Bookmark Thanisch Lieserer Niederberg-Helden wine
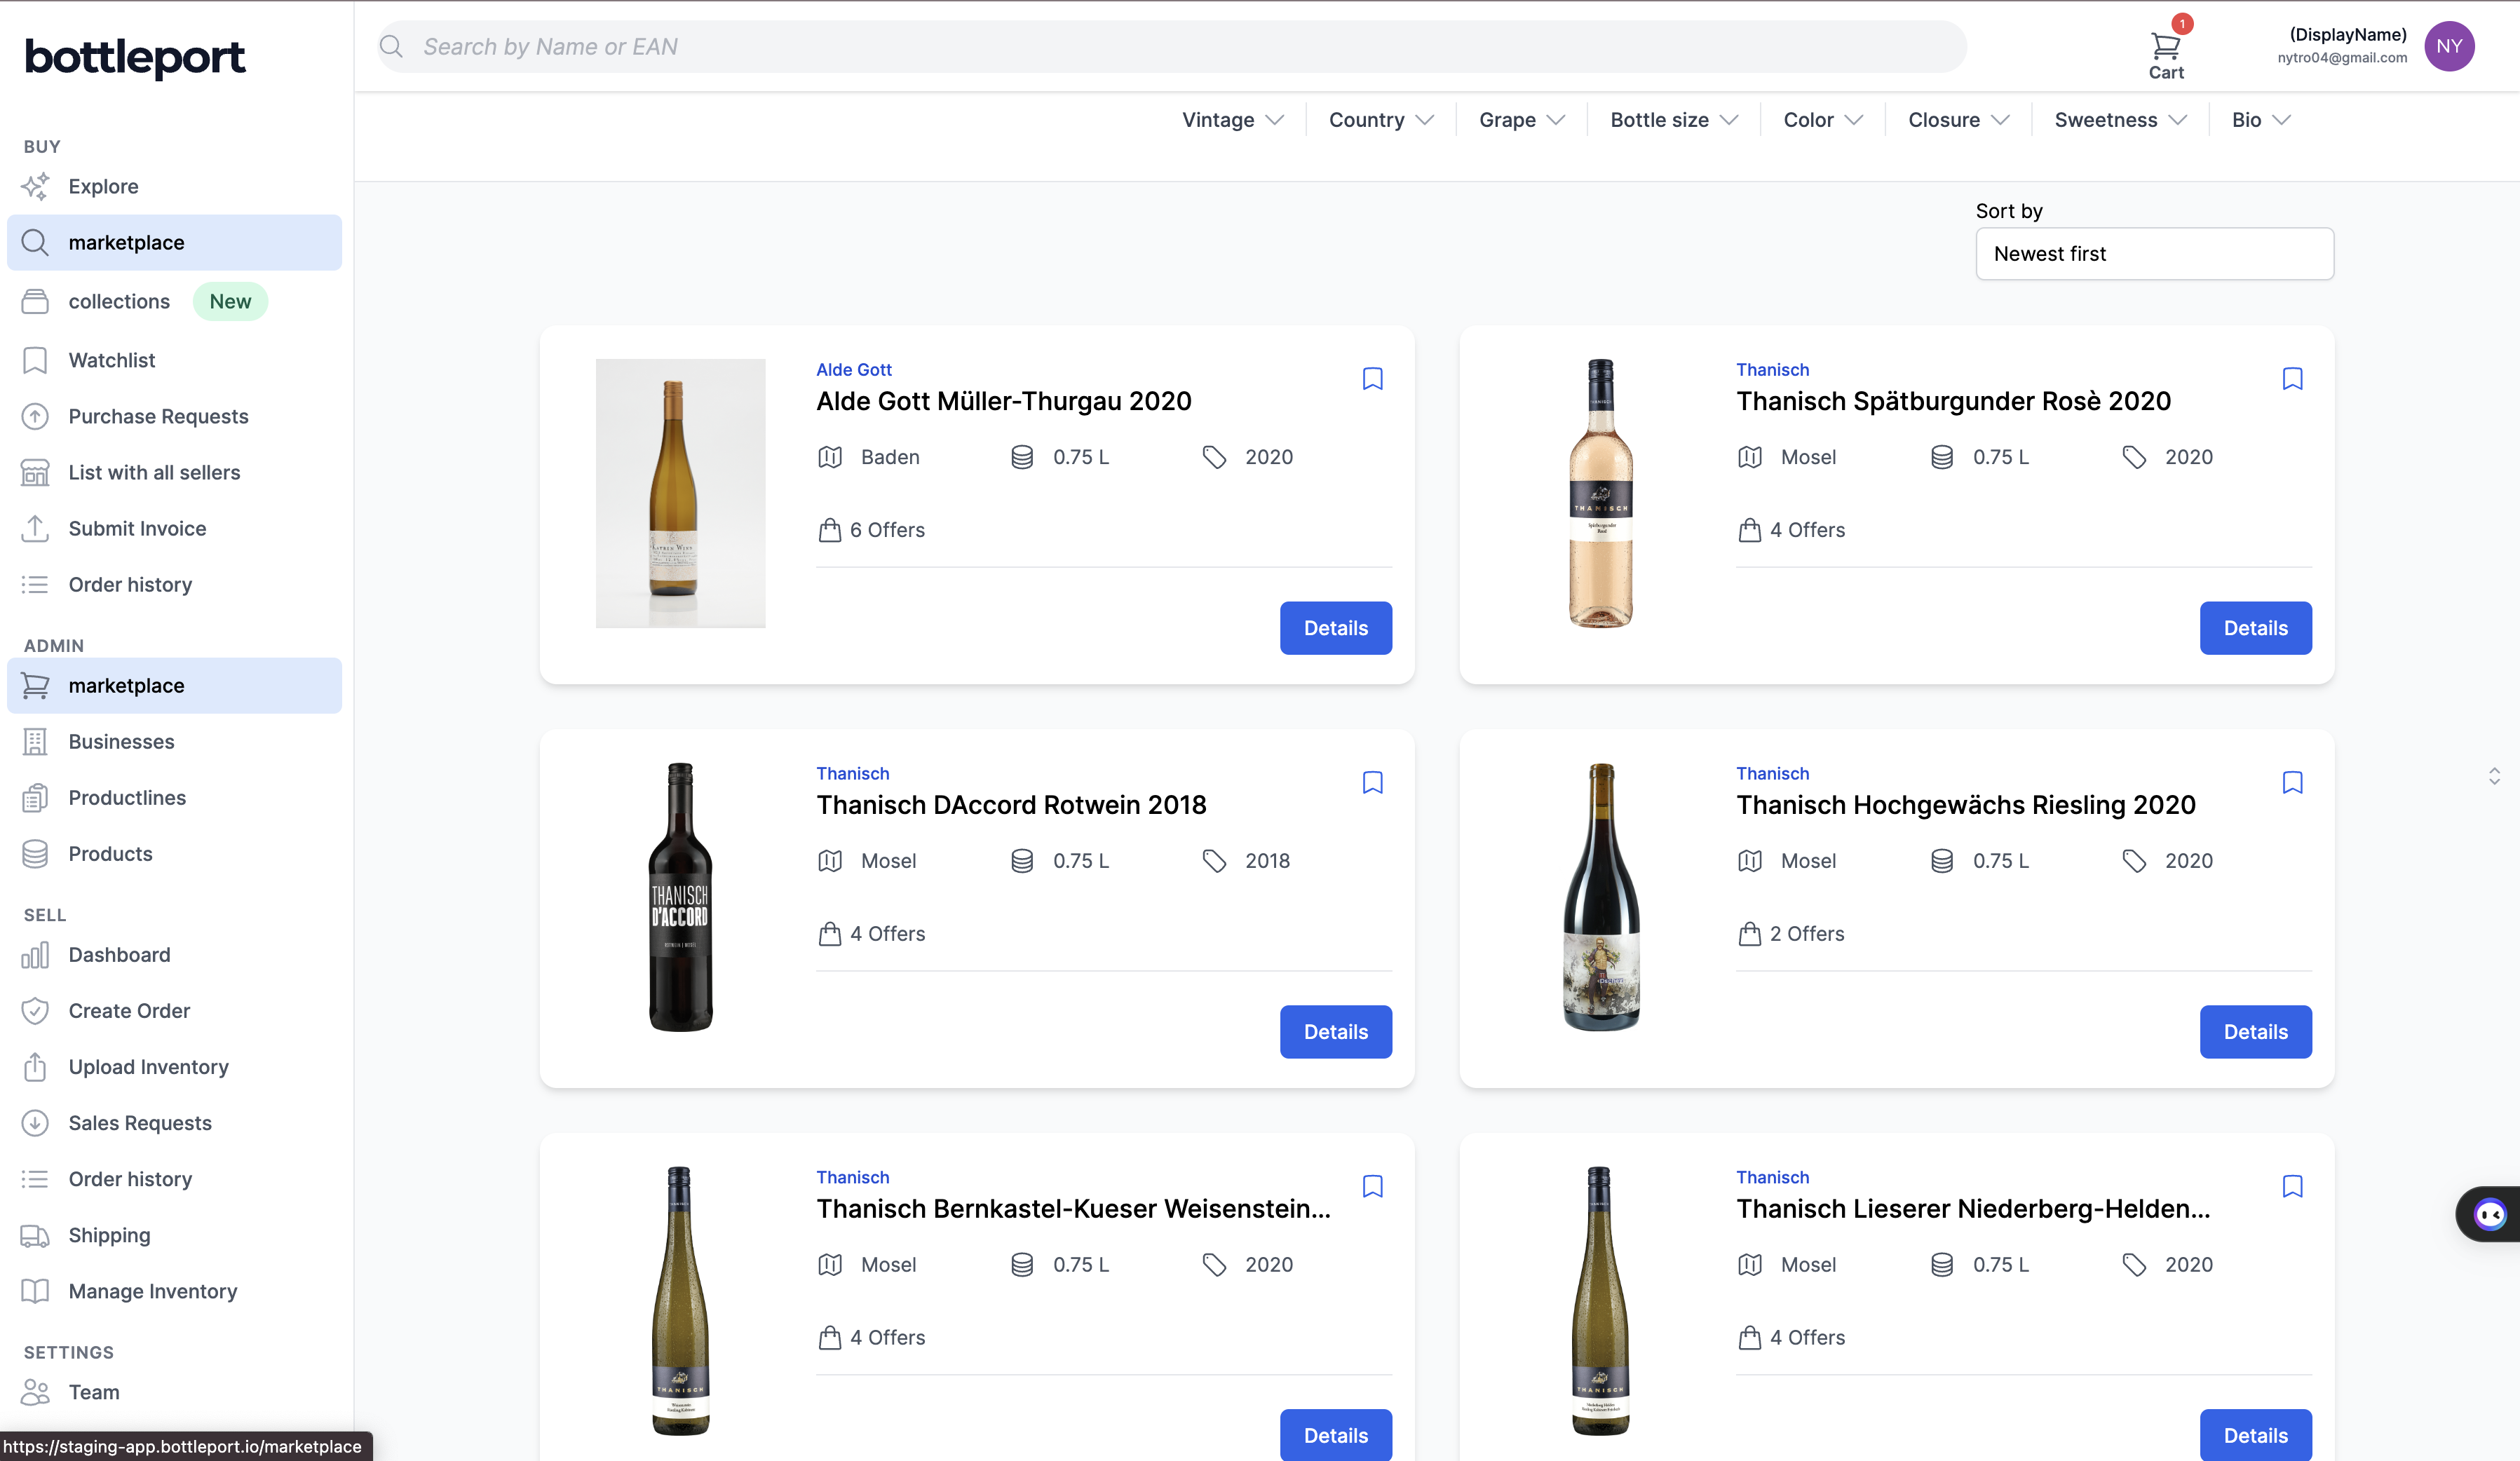This screenshot has width=2520, height=1461. [x=2293, y=1187]
